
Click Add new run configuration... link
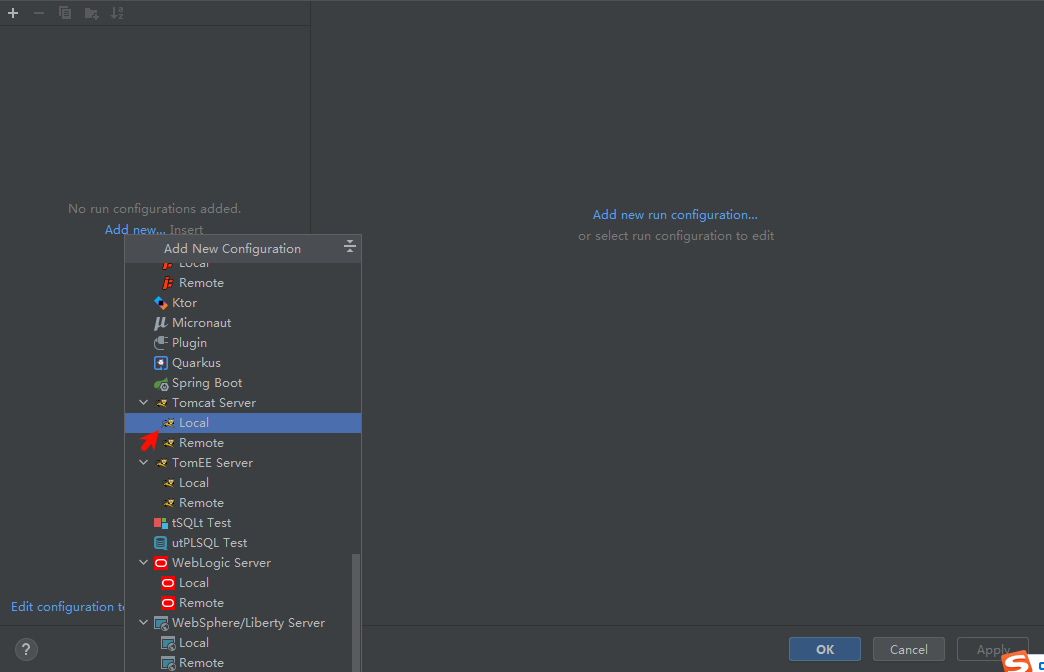point(675,214)
